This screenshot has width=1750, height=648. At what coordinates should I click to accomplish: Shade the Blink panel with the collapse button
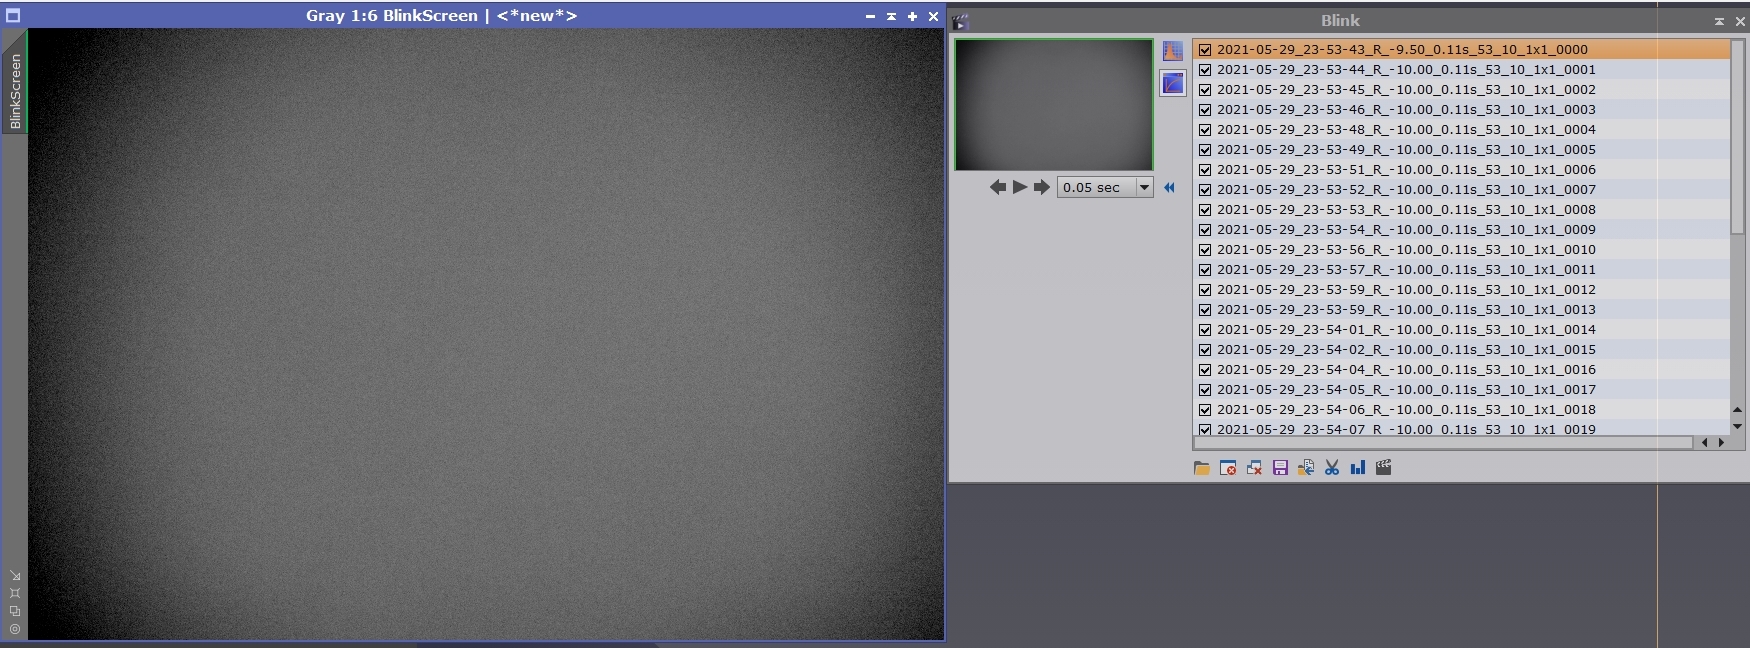(1719, 21)
